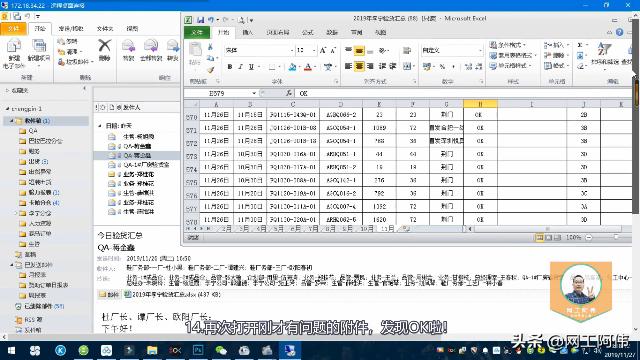Open the Name Box dropdown arrow
The image size is (640, 360).
(254, 93)
